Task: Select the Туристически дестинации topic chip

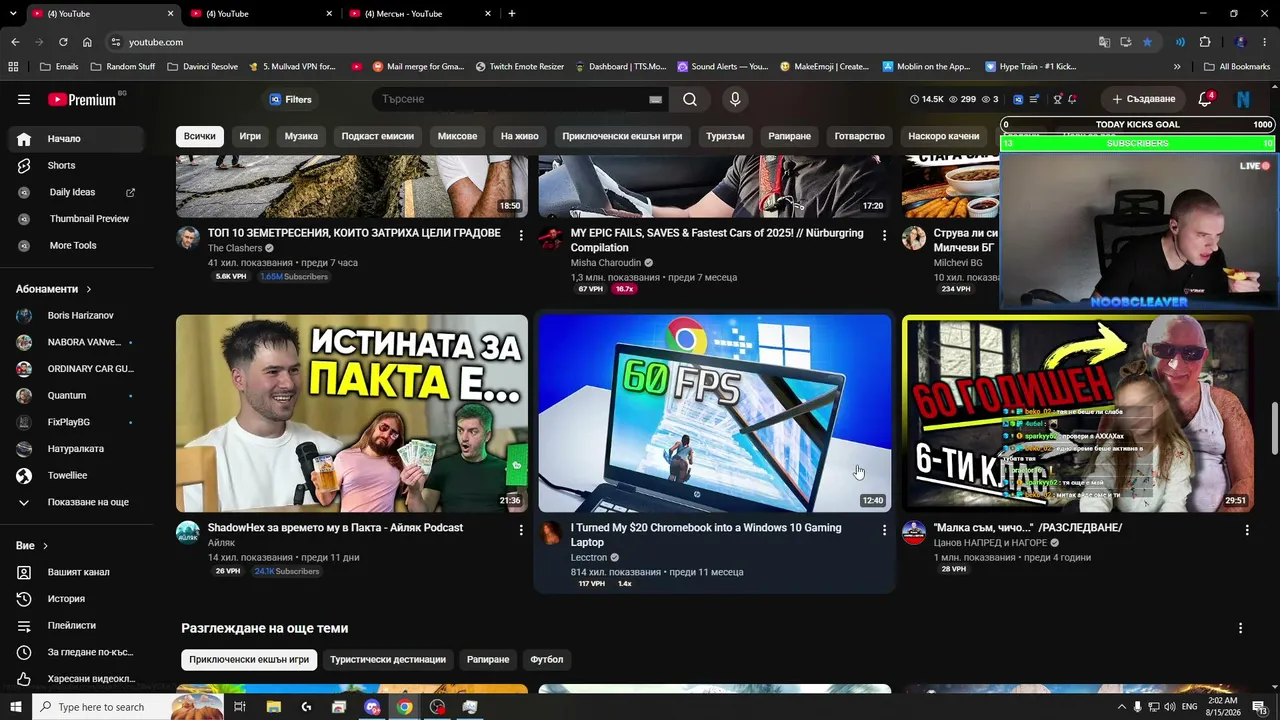Action: [388, 659]
